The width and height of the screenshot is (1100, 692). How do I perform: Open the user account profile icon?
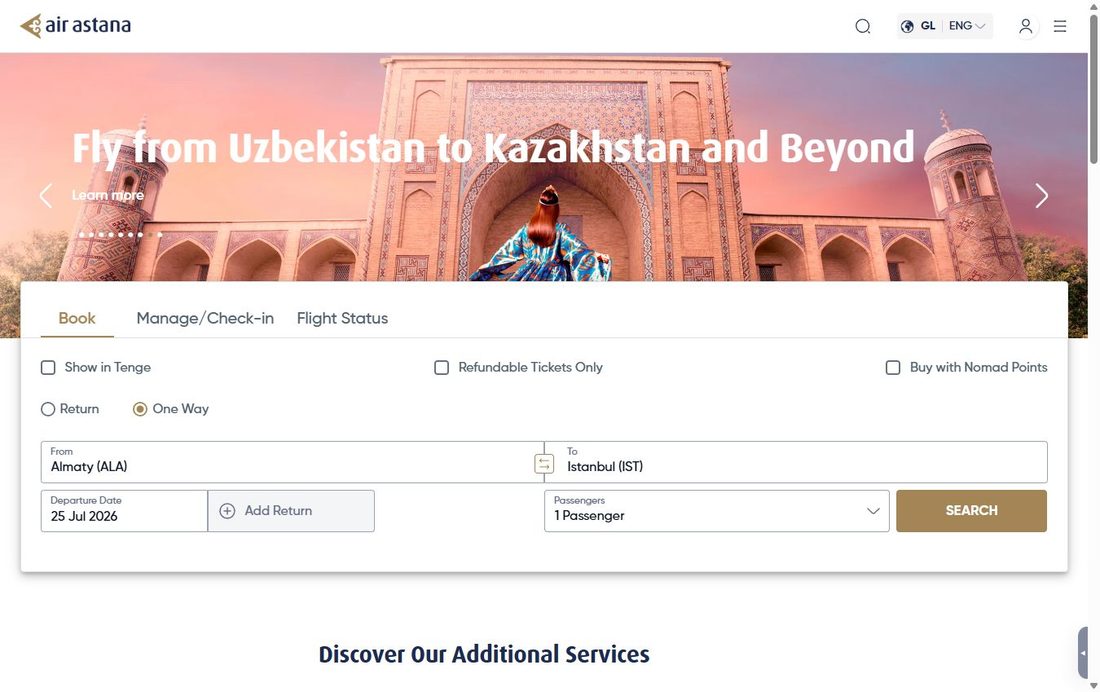tap(1026, 27)
